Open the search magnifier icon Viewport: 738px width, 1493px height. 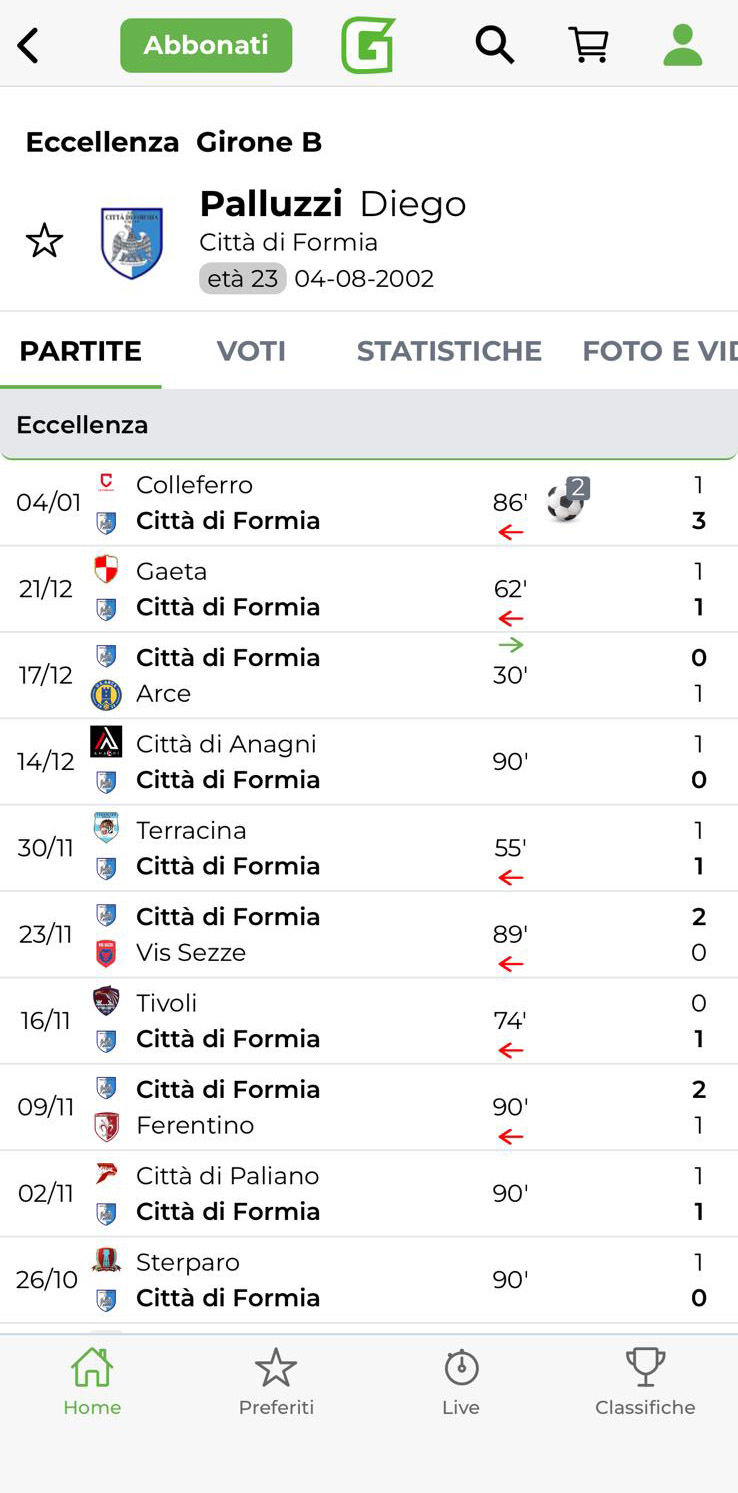coord(494,46)
